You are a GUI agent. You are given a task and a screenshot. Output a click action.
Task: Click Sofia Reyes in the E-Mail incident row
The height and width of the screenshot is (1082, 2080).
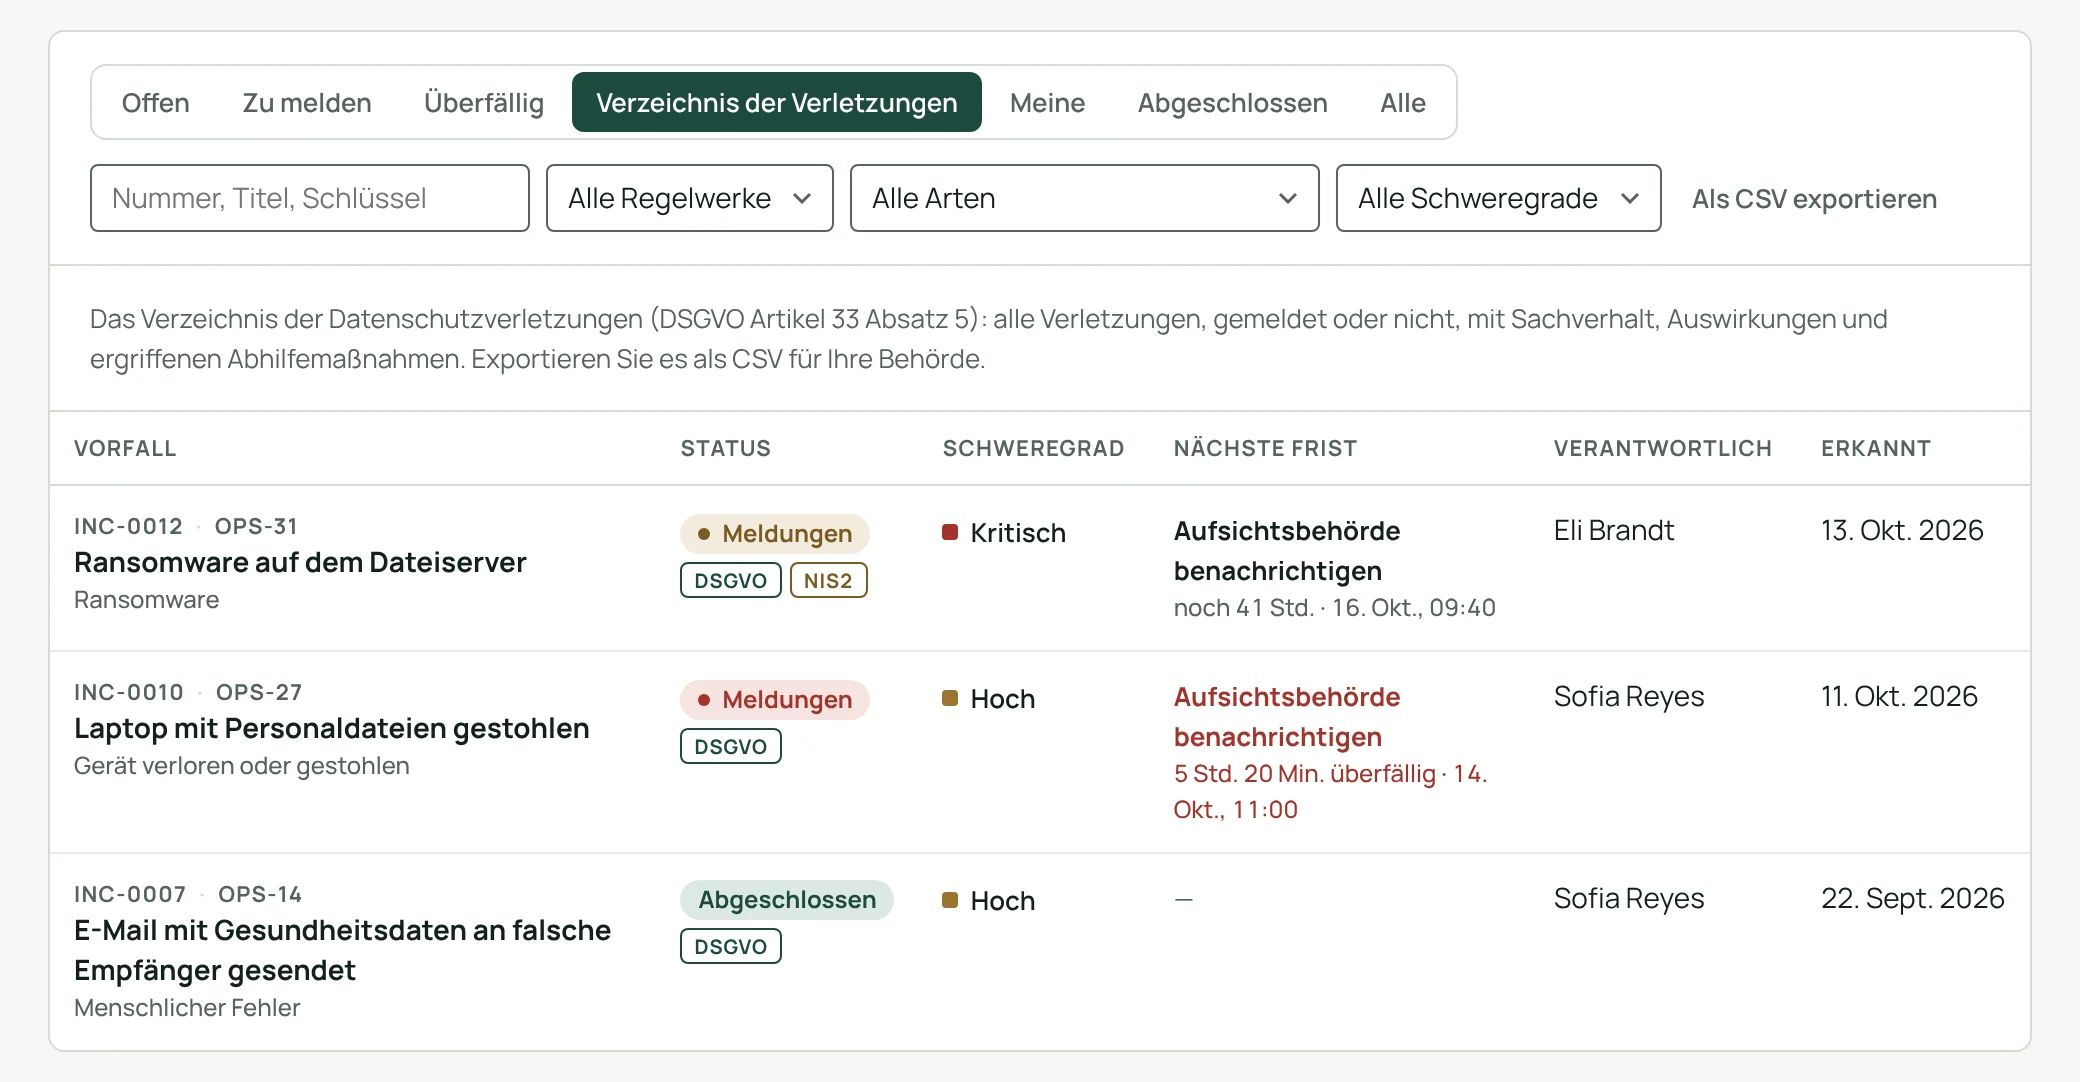[x=1629, y=898]
